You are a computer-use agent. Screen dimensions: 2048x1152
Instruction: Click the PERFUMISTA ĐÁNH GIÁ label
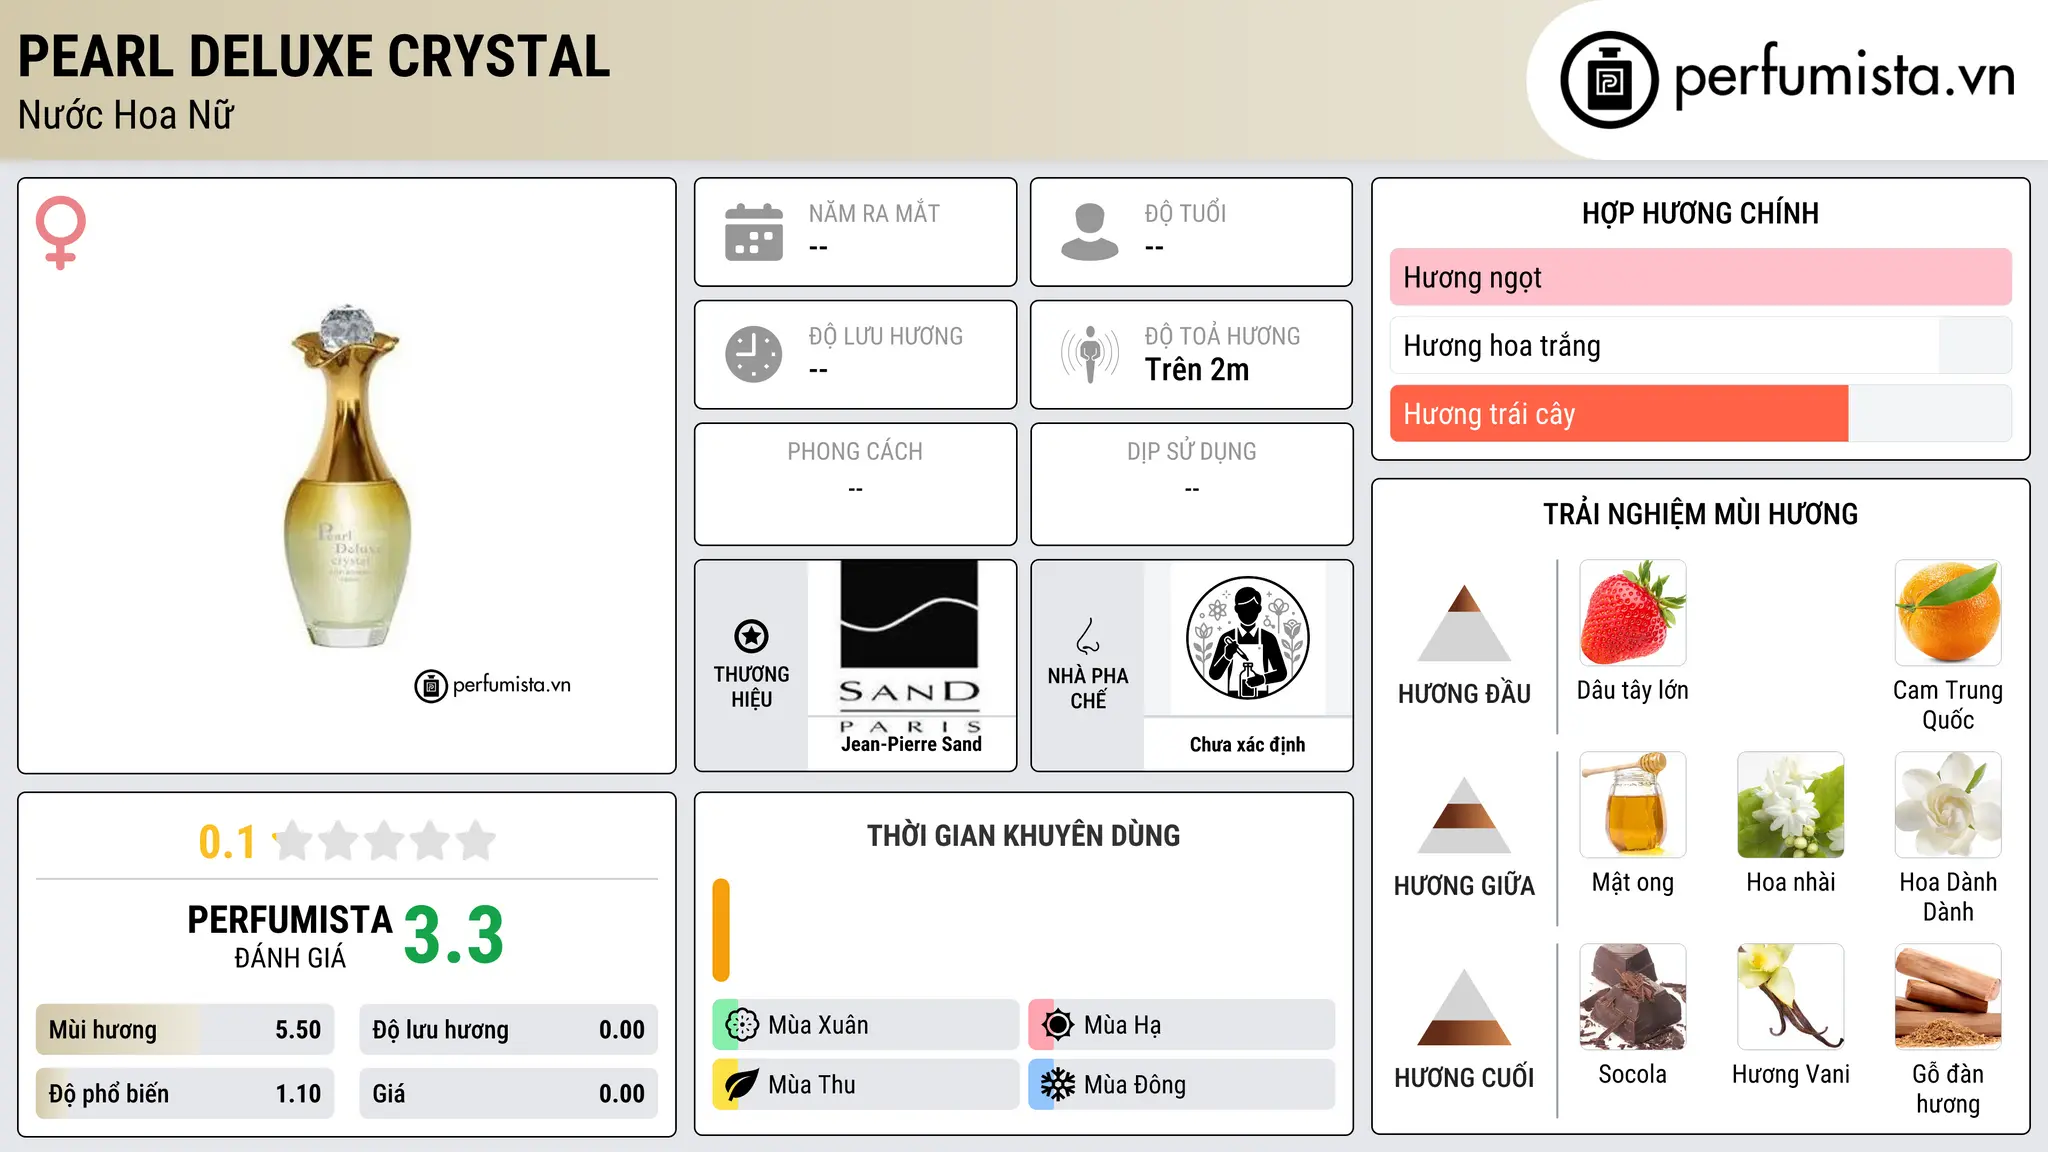click(290, 936)
